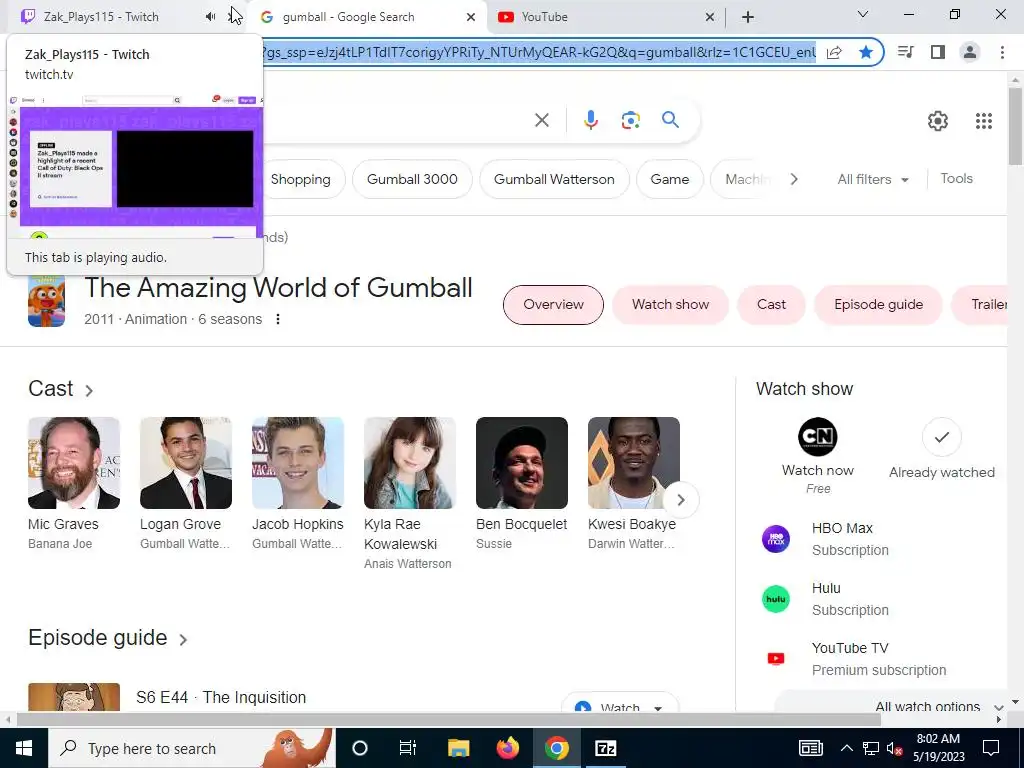The image size is (1024, 768).
Task: Mute the Twitch tab audio speaker icon
Action: (x=210, y=16)
